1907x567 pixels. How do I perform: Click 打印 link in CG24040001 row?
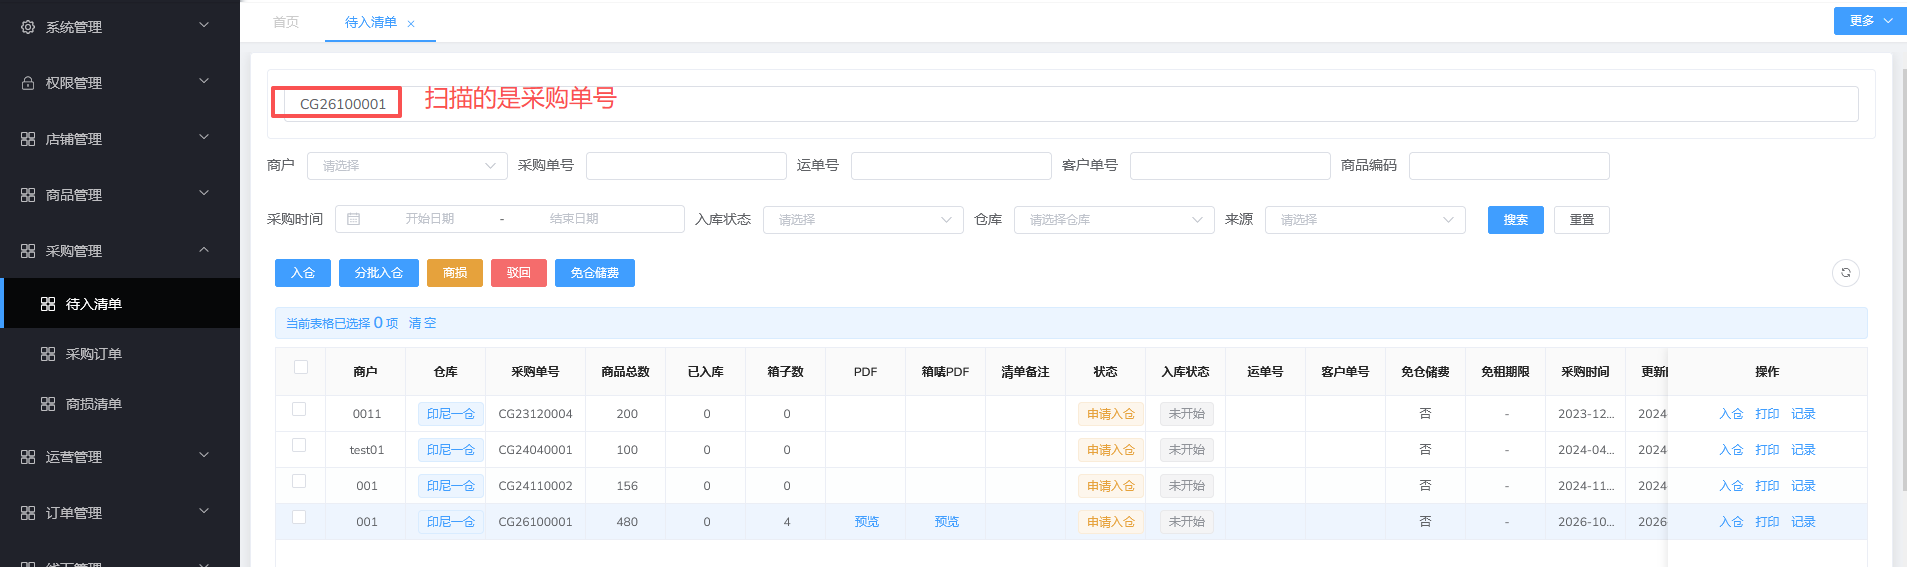click(1767, 450)
